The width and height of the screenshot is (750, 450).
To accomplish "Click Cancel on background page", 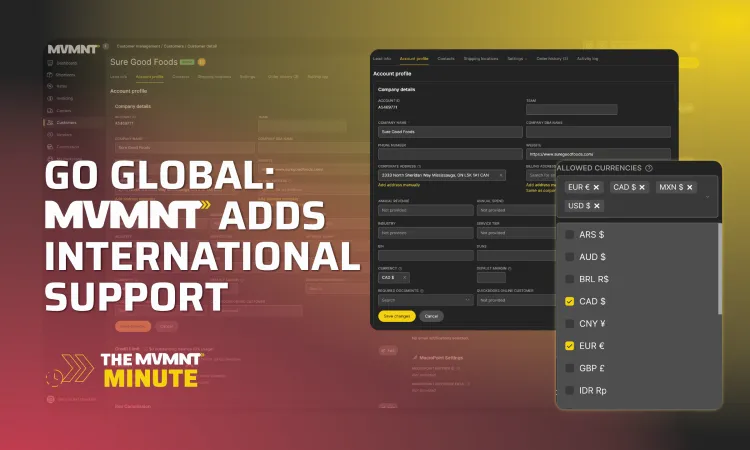I will 166,326.
